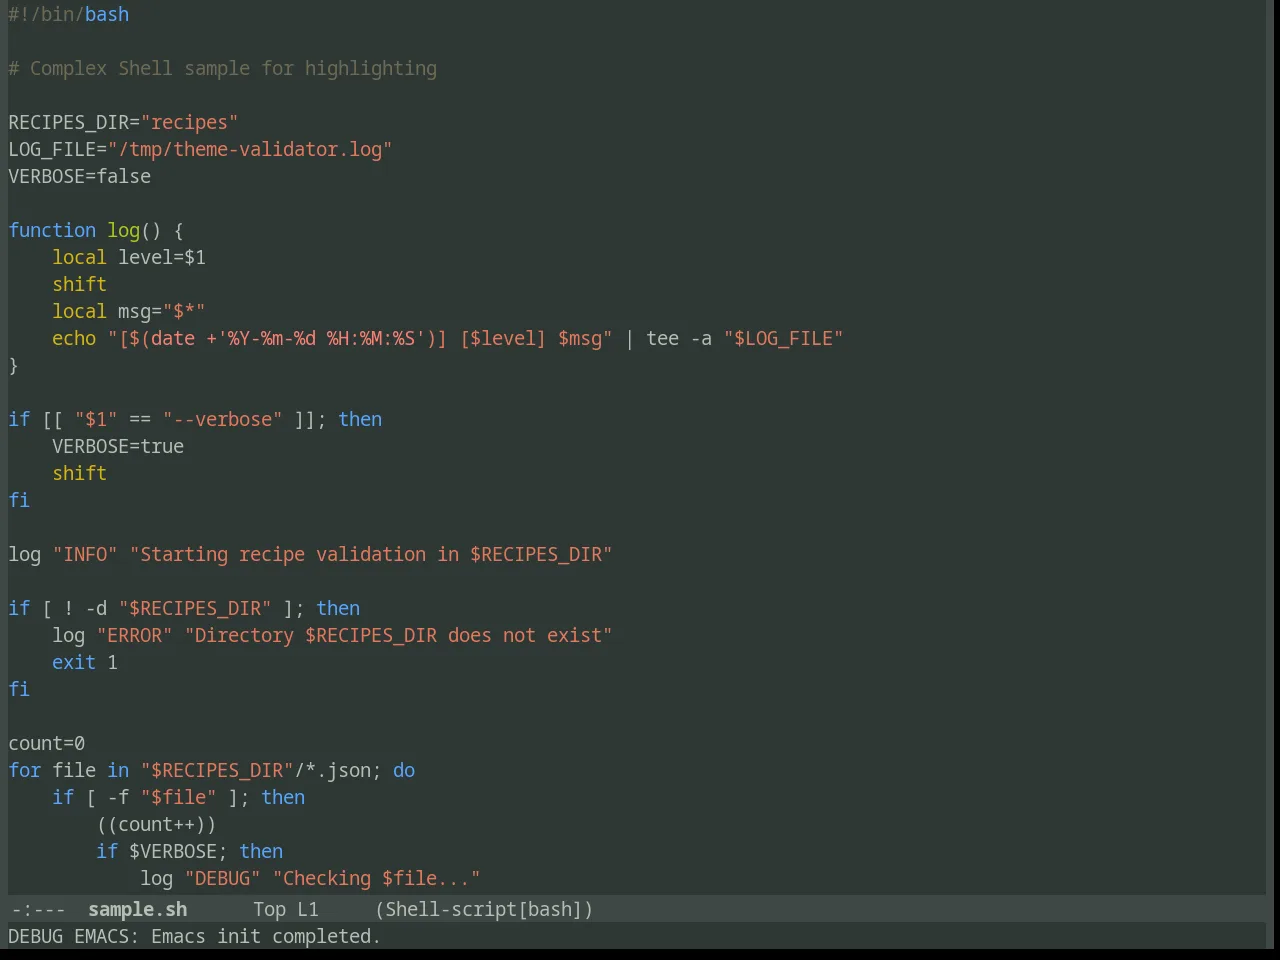This screenshot has height=960, width=1280.
Task: Click the 'fi' after the 'exit 1' line
Action: tap(19, 689)
